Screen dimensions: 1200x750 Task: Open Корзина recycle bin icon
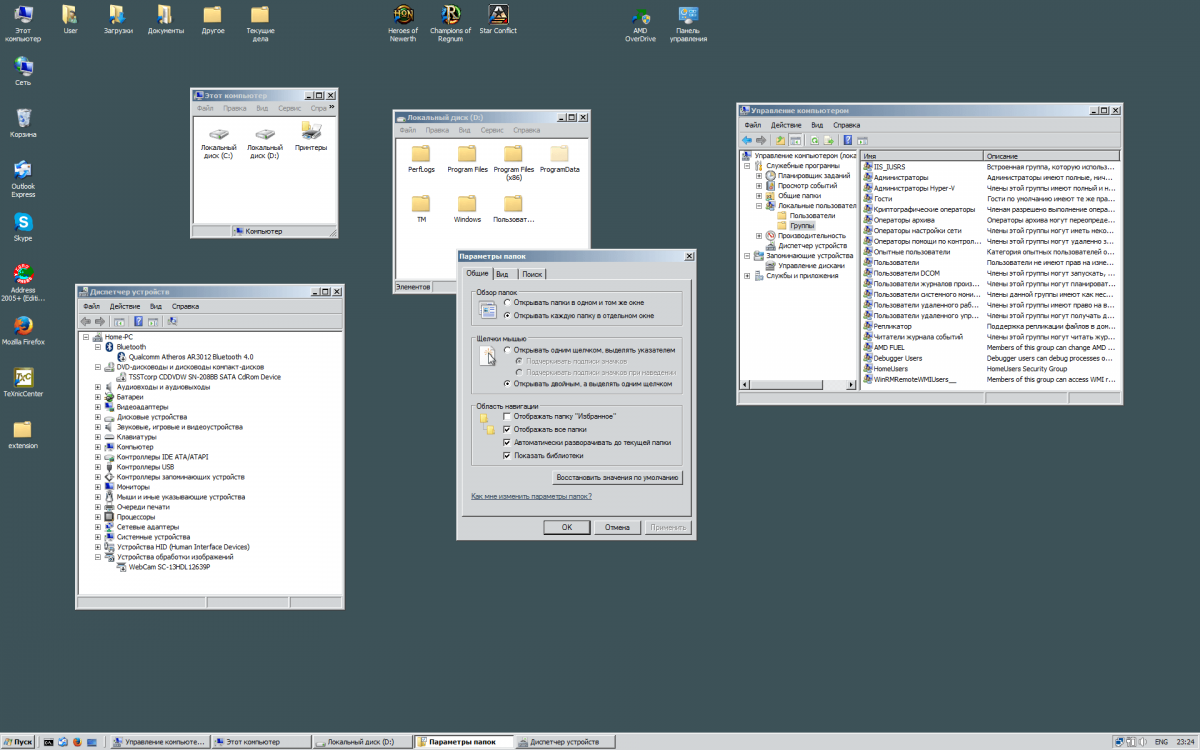tap(22, 119)
